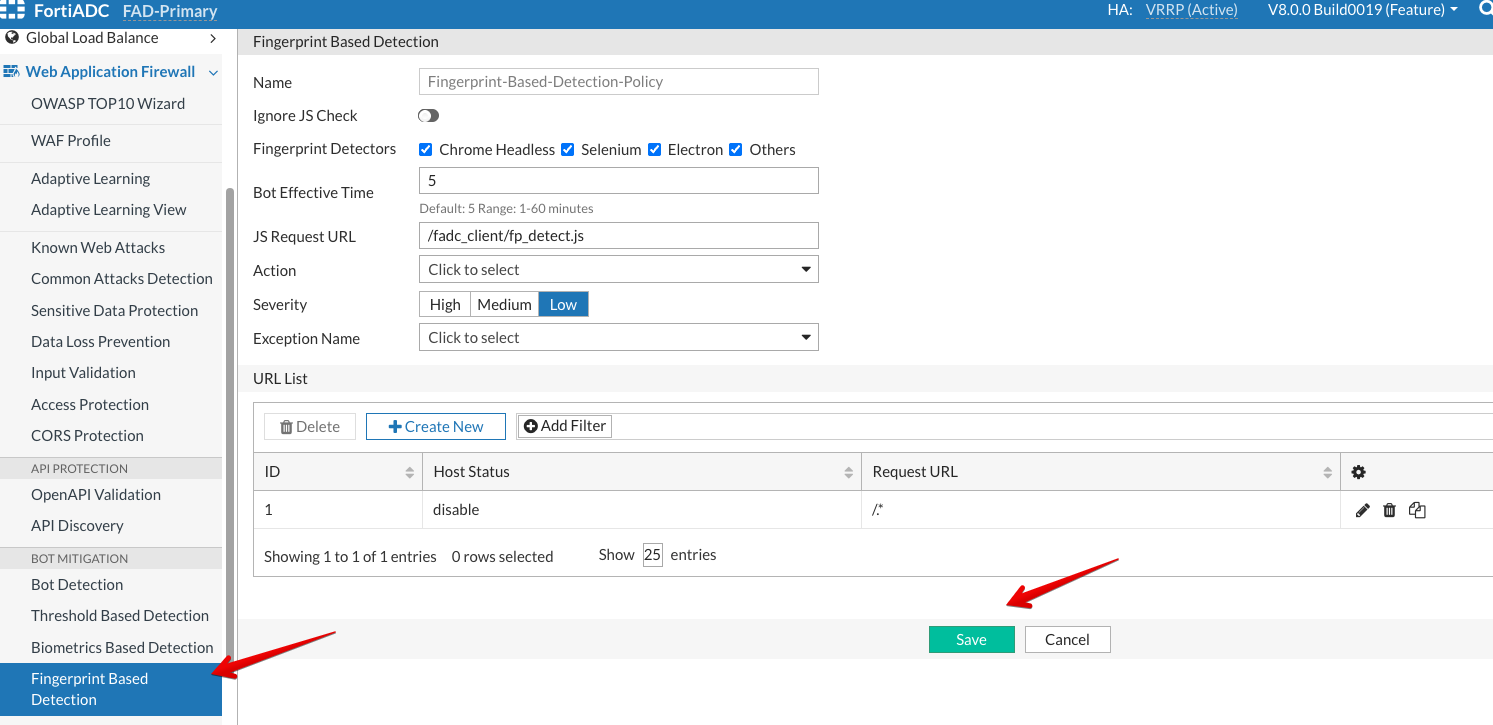1493x725 pixels.
Task: Click the FortiADC logo icon
Action: pyautogui.click(x=13, y=11)
